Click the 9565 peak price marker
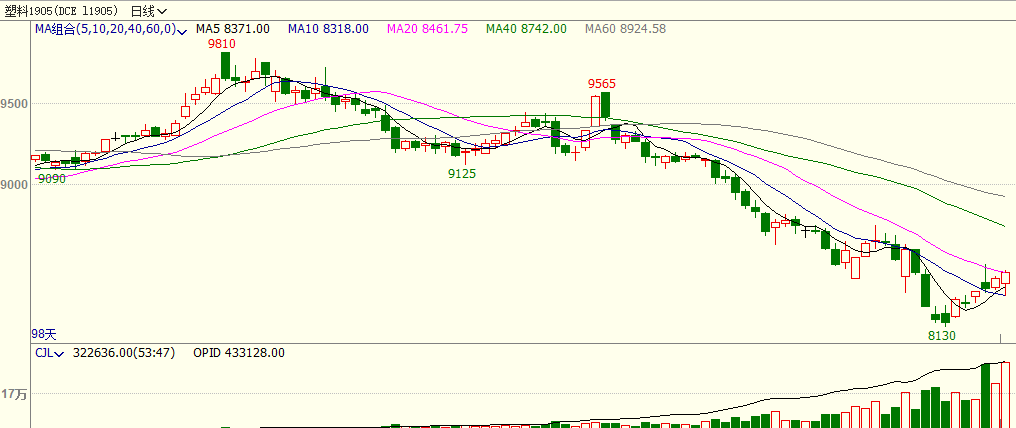The height and width of the screenshot is (428, 1016). click(601, 84)
